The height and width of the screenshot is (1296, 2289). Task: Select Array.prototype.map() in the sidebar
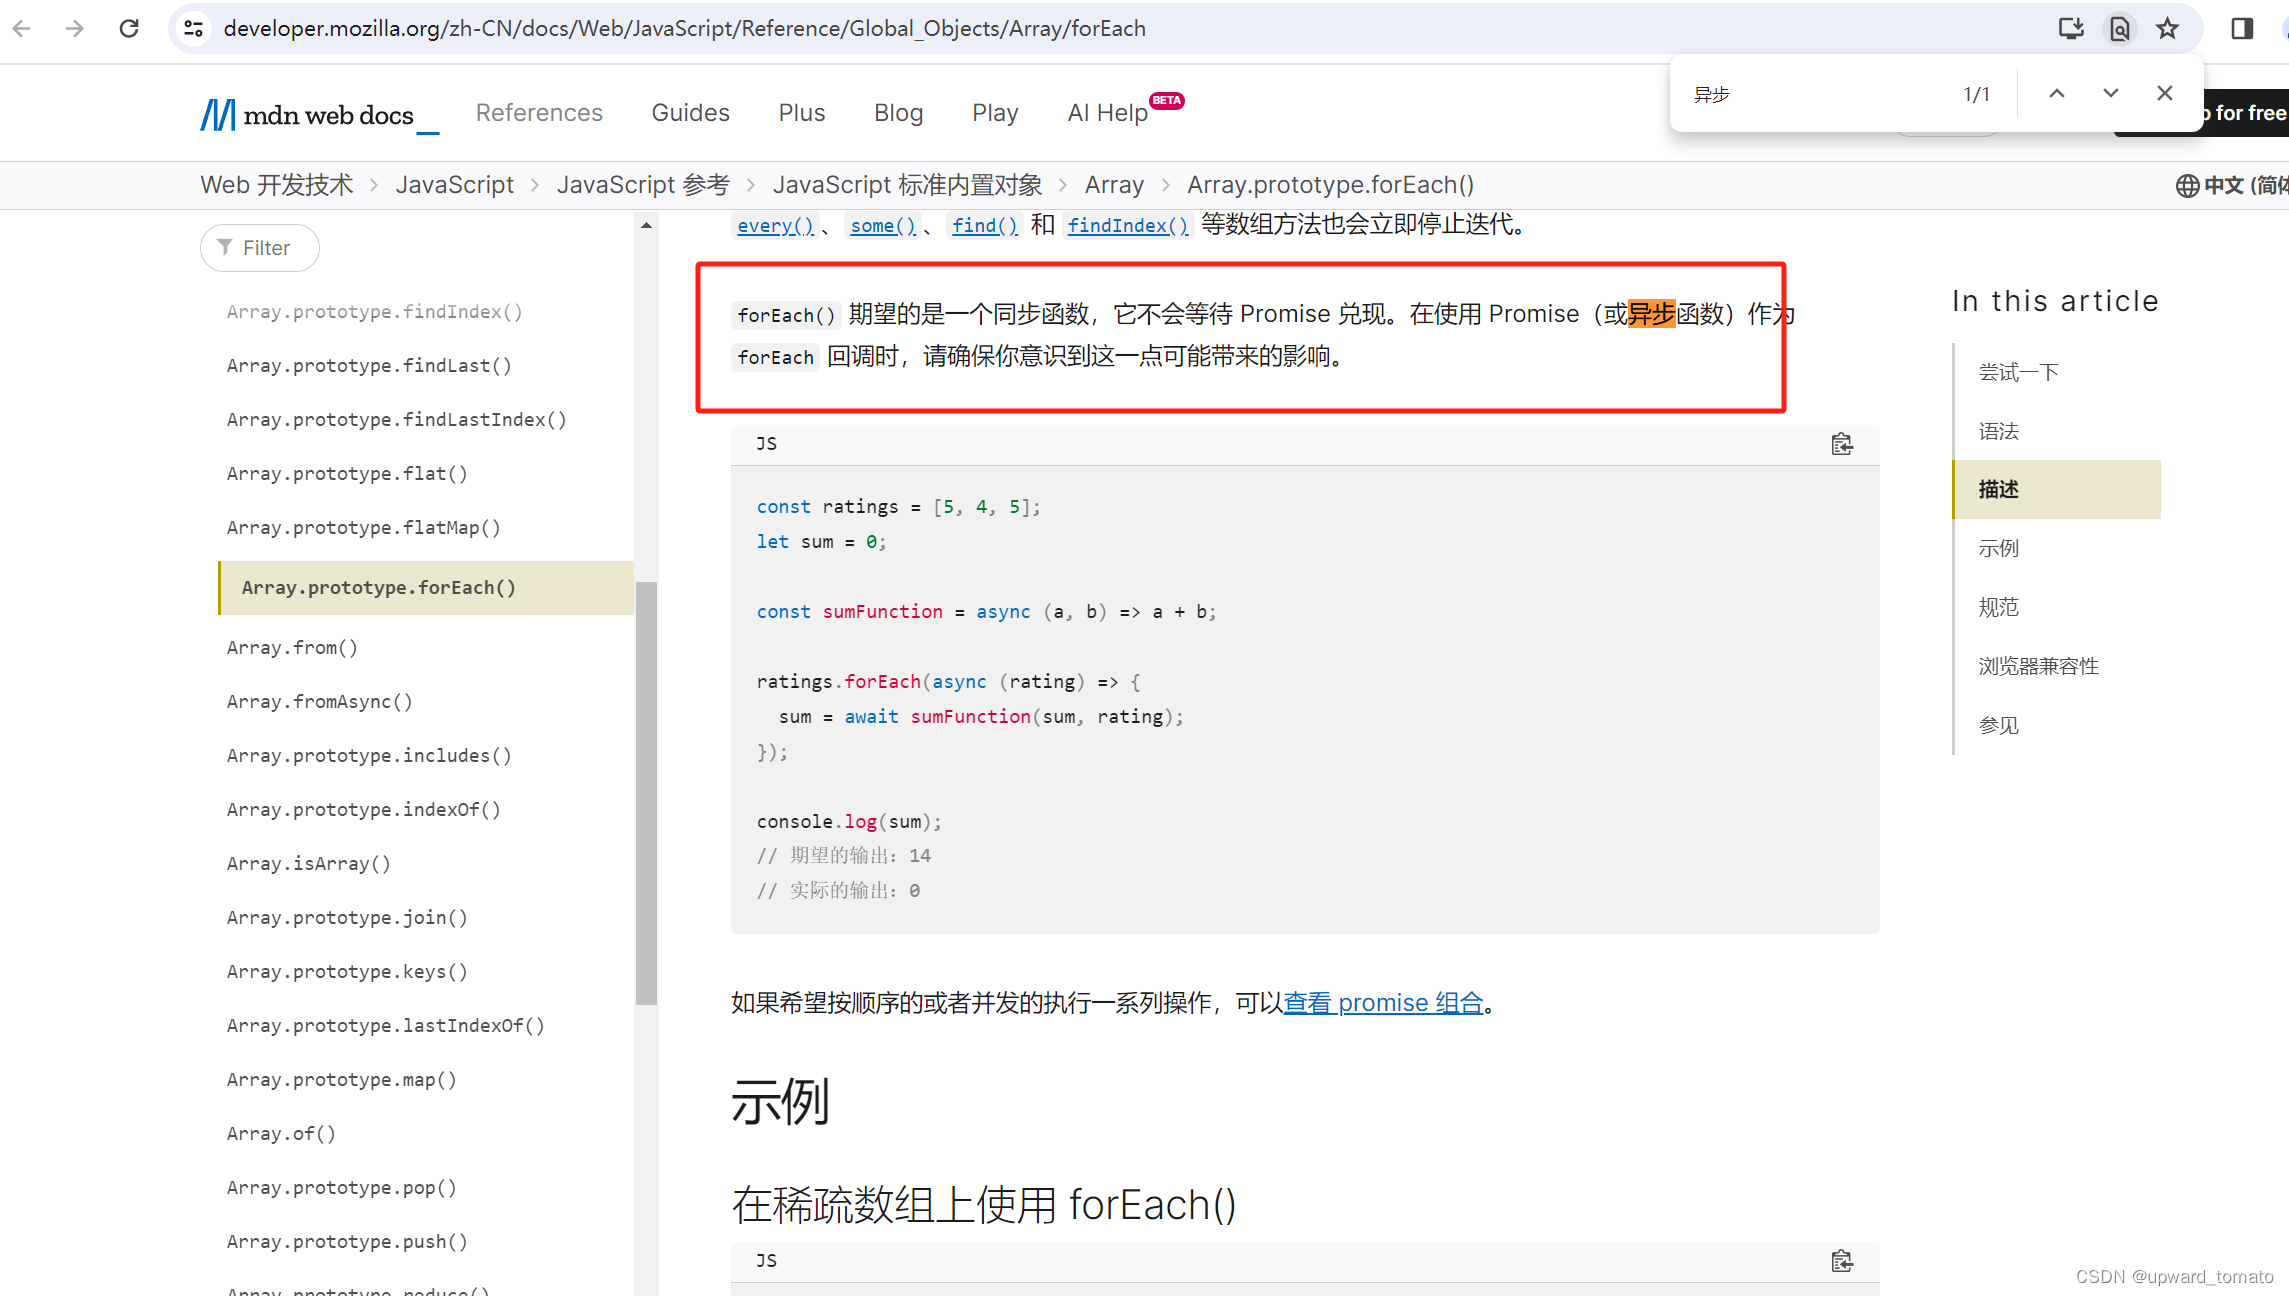(341, 1079)
